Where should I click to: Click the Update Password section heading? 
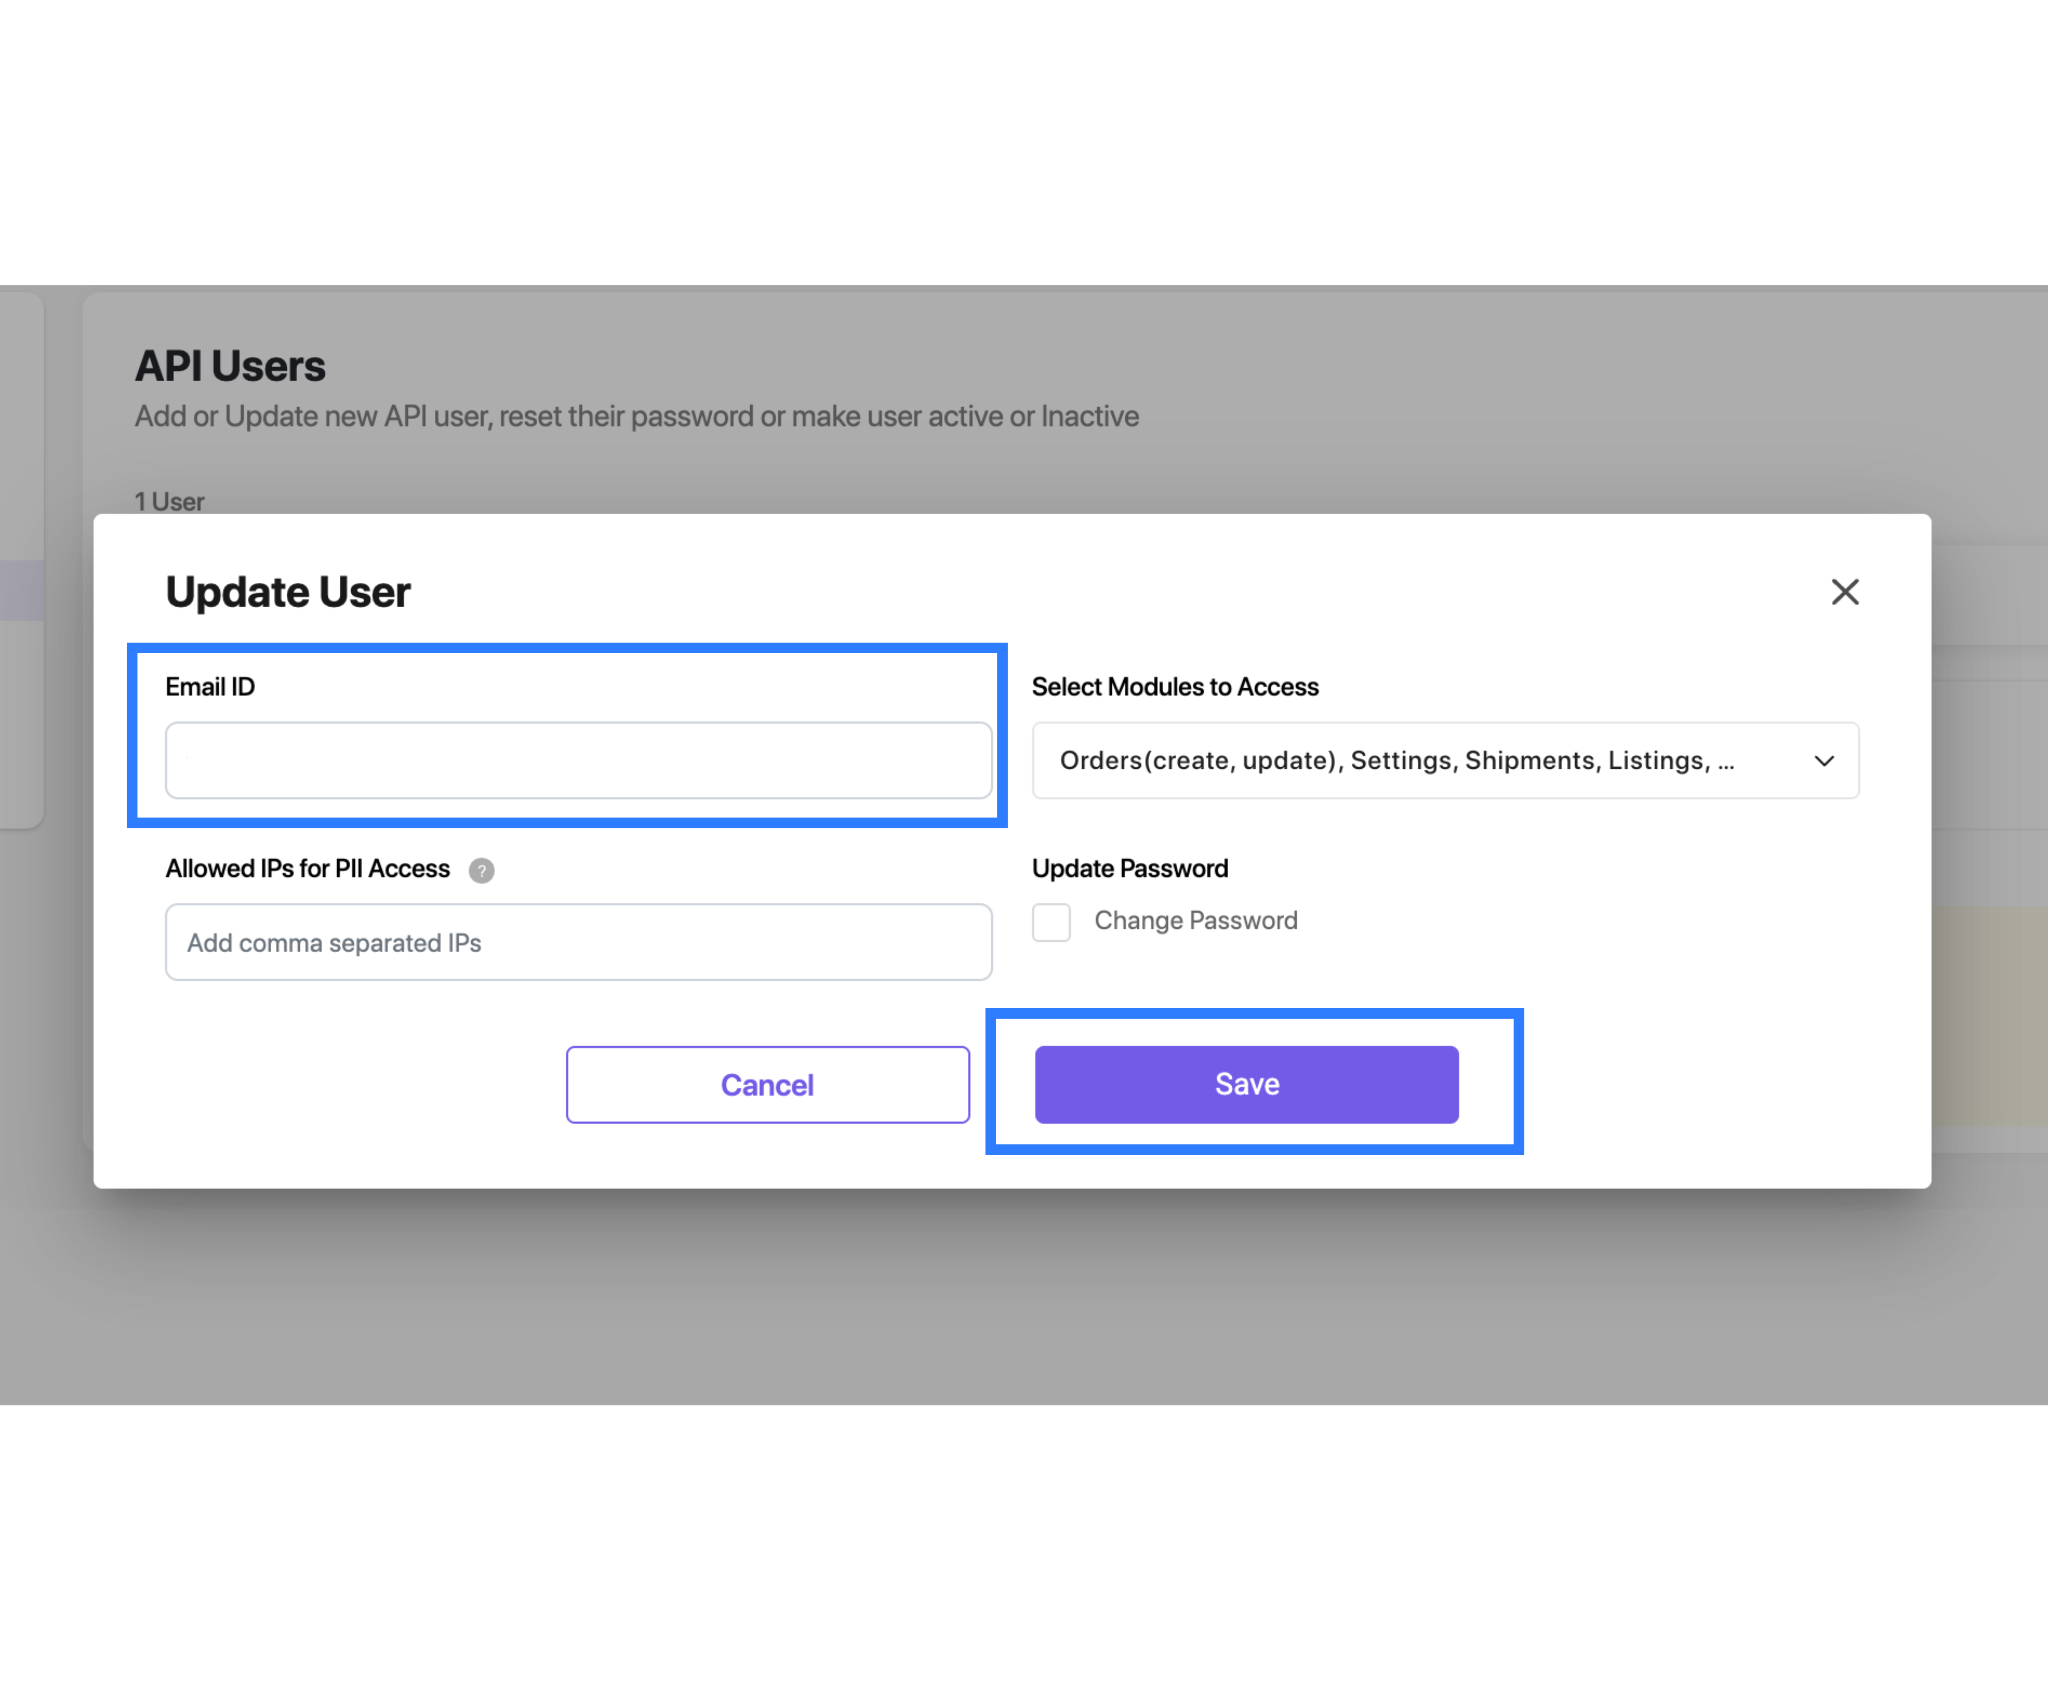1130,868
